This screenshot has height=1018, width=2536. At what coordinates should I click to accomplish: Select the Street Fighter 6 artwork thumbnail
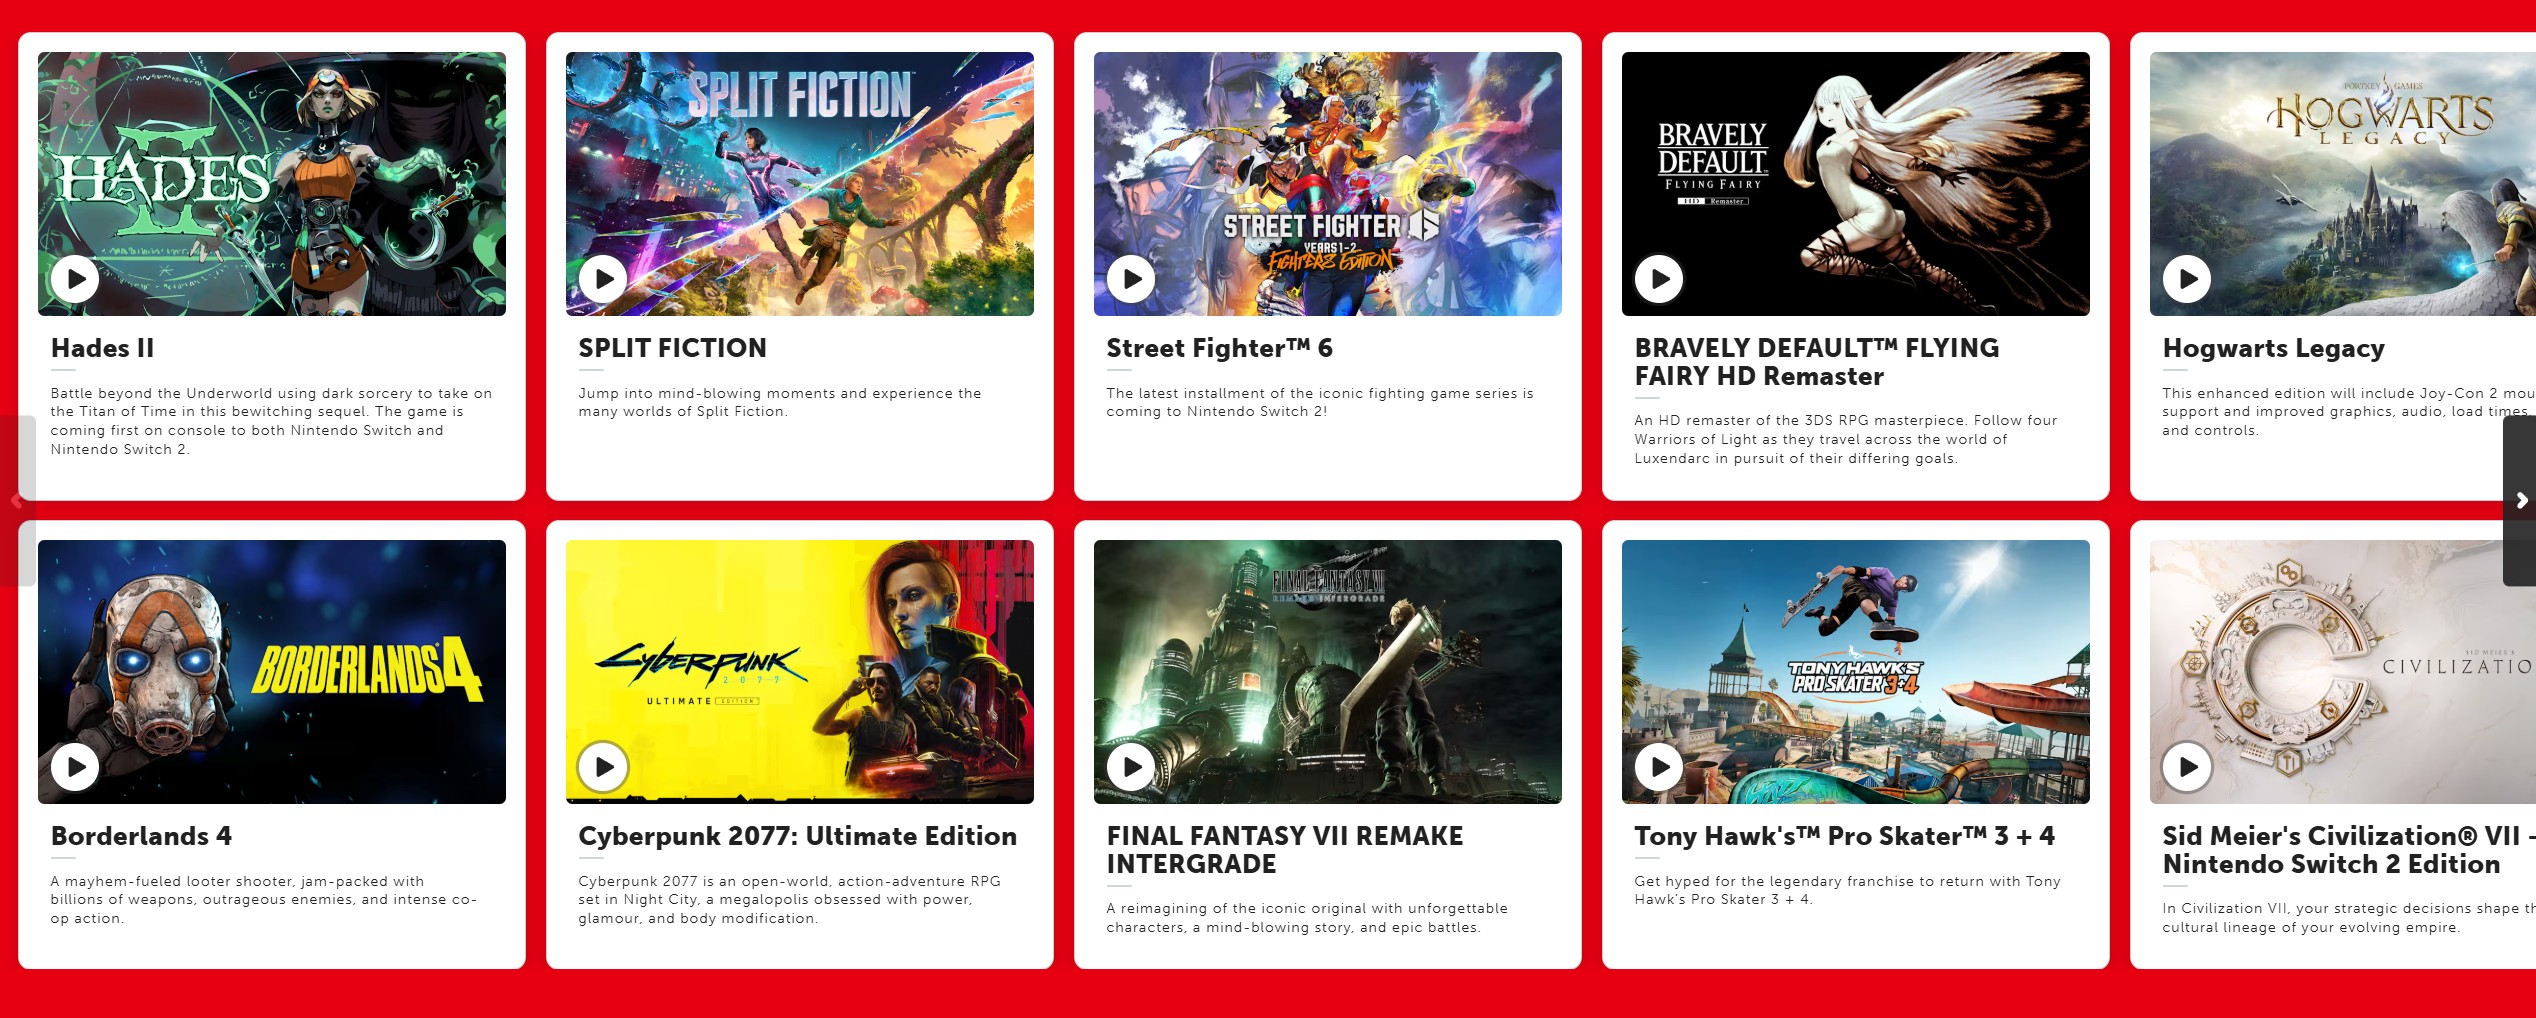1328,184
